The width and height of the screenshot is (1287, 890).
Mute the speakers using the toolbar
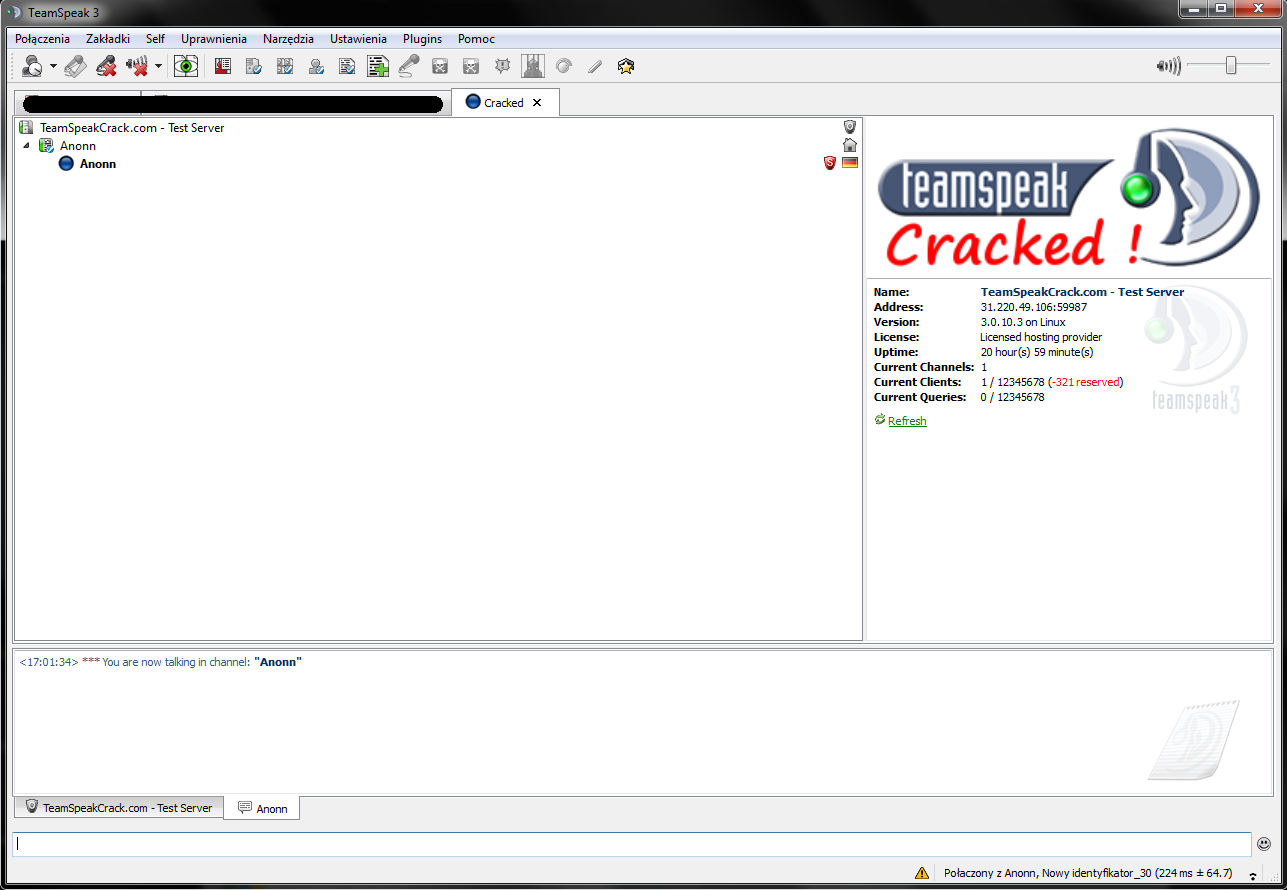138,66
